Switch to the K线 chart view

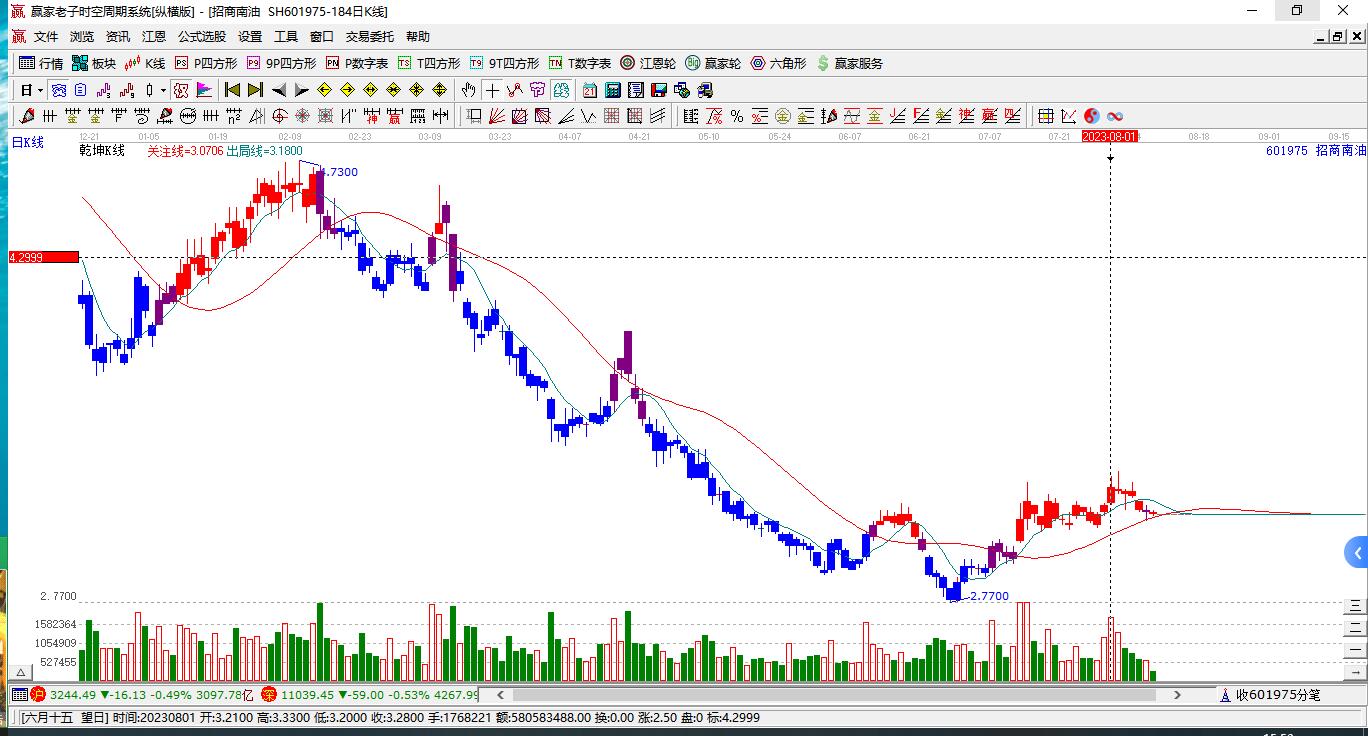[145, 63]
